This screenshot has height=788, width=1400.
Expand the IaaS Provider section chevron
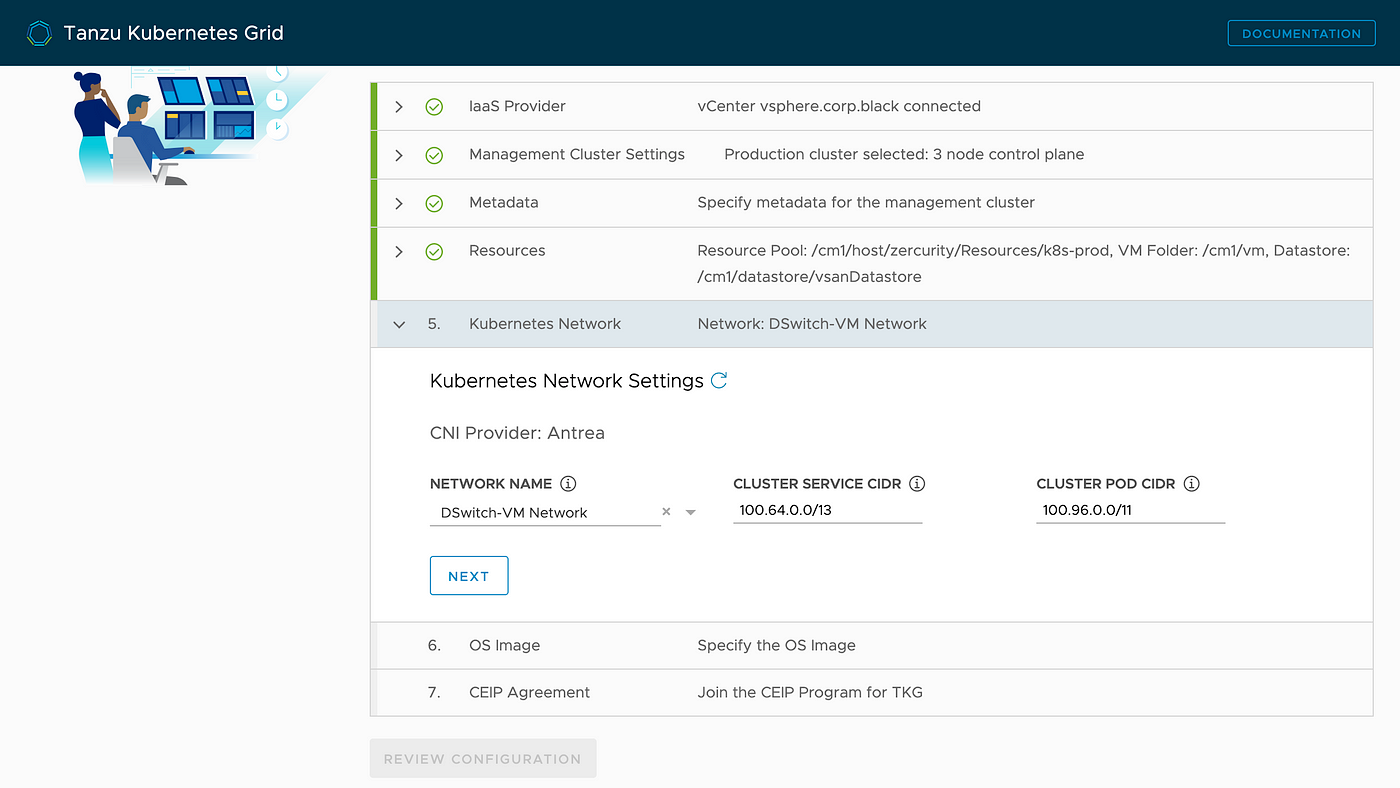pos(399,107)
